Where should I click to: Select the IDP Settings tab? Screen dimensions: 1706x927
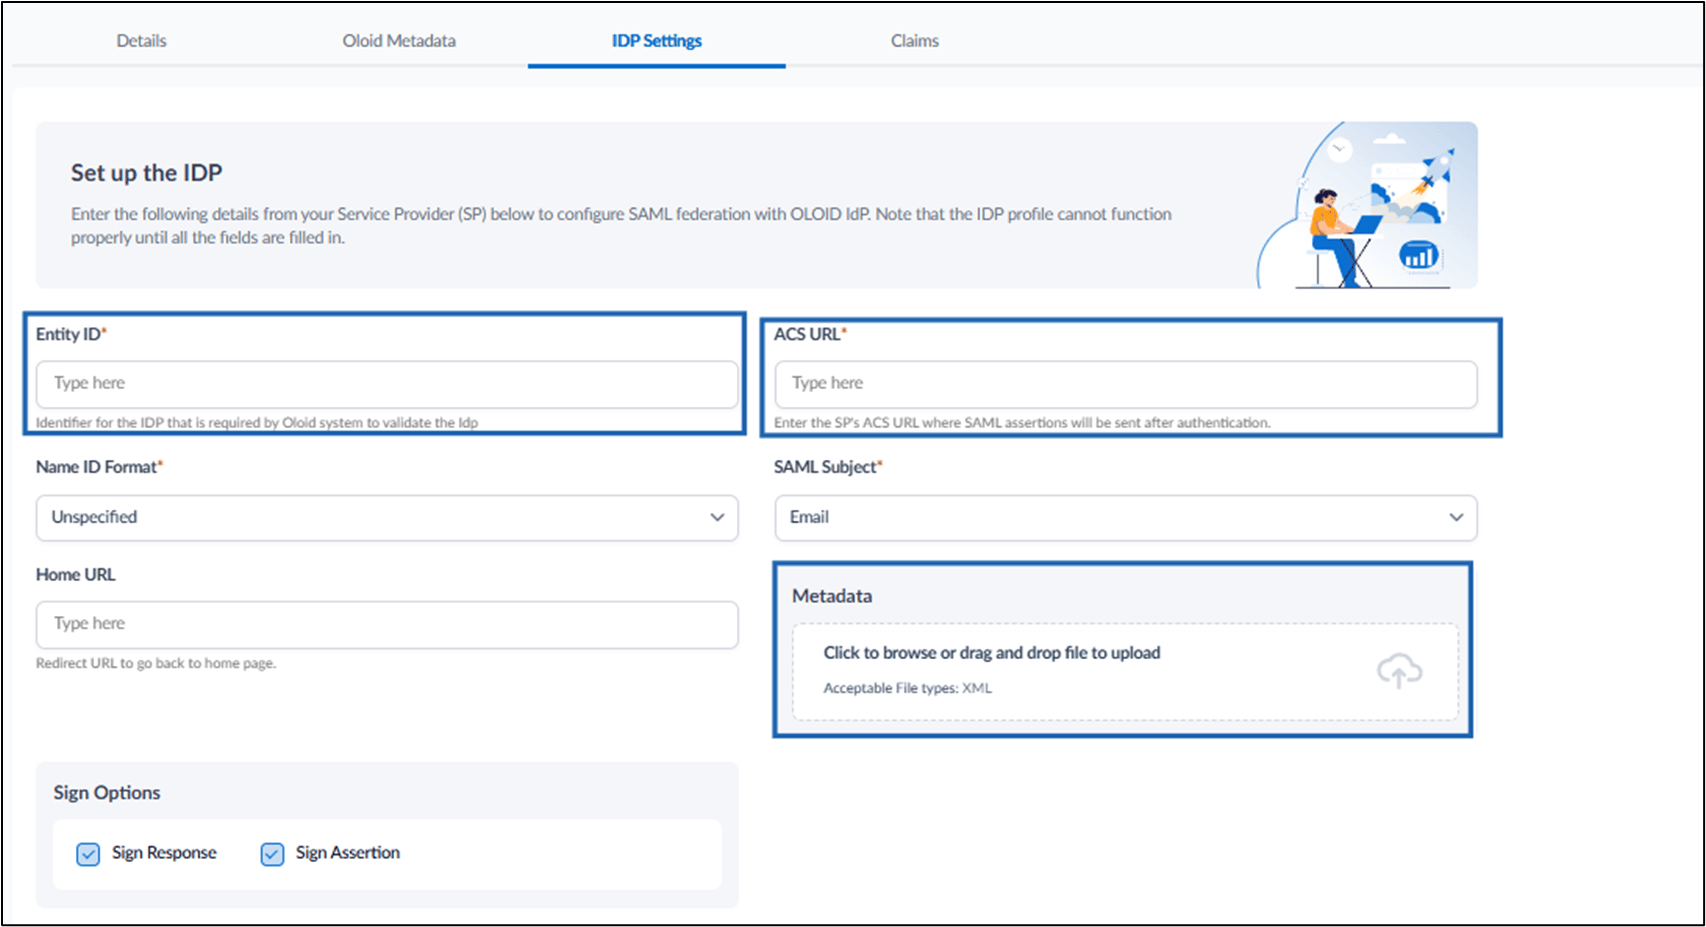657,41
